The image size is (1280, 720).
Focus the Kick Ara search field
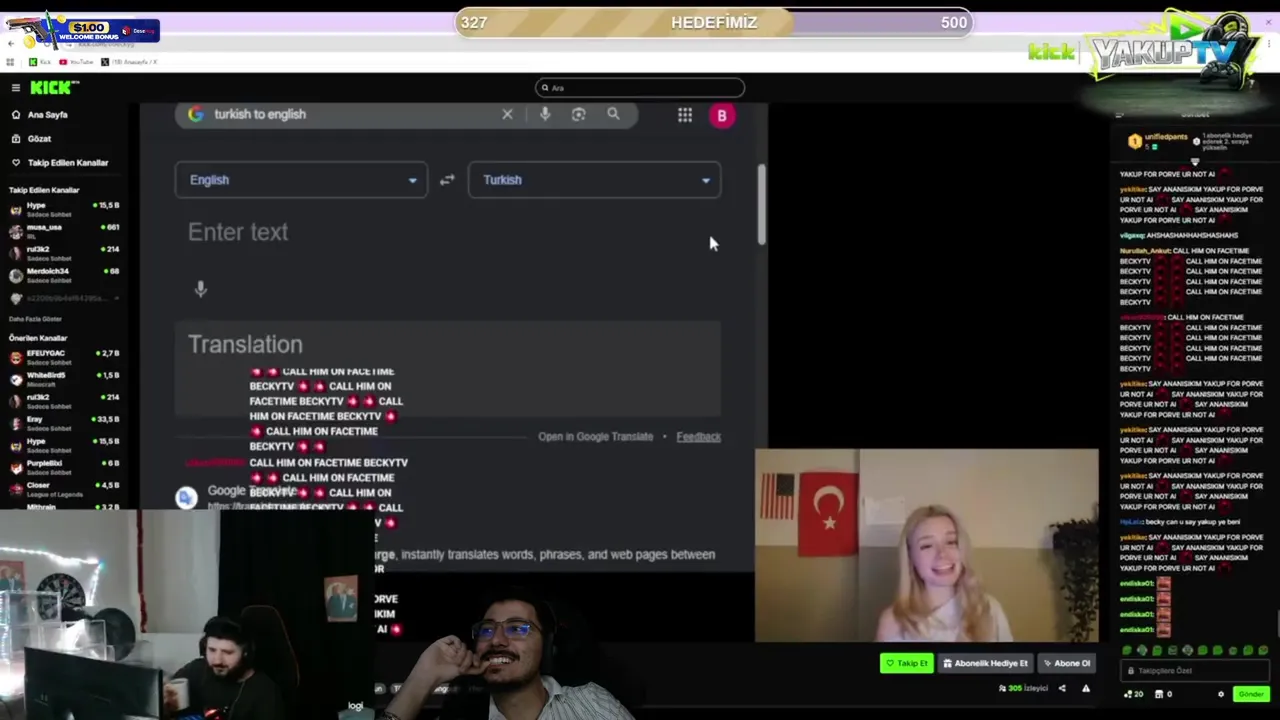(x=640, y=88)
